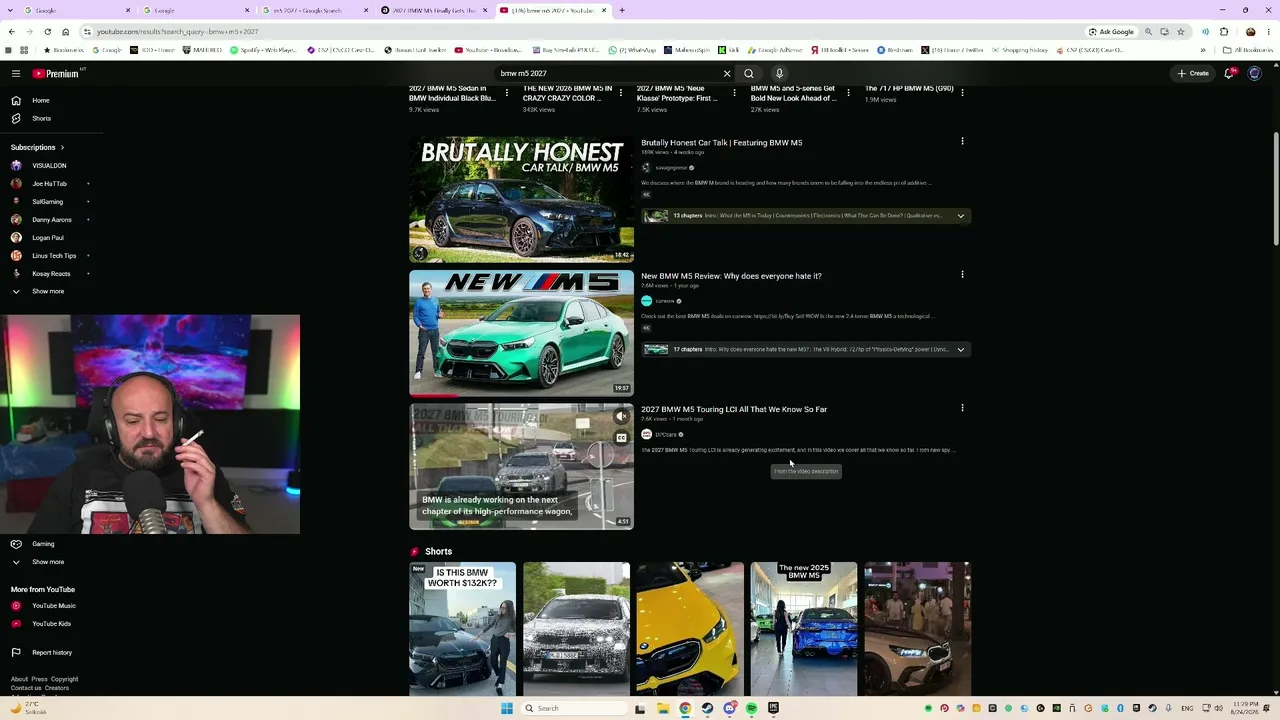The width and height of the screenshot is (1280, 720).
Task: Open Spotify from the taskbar
Action: click(x=751, y=708)
